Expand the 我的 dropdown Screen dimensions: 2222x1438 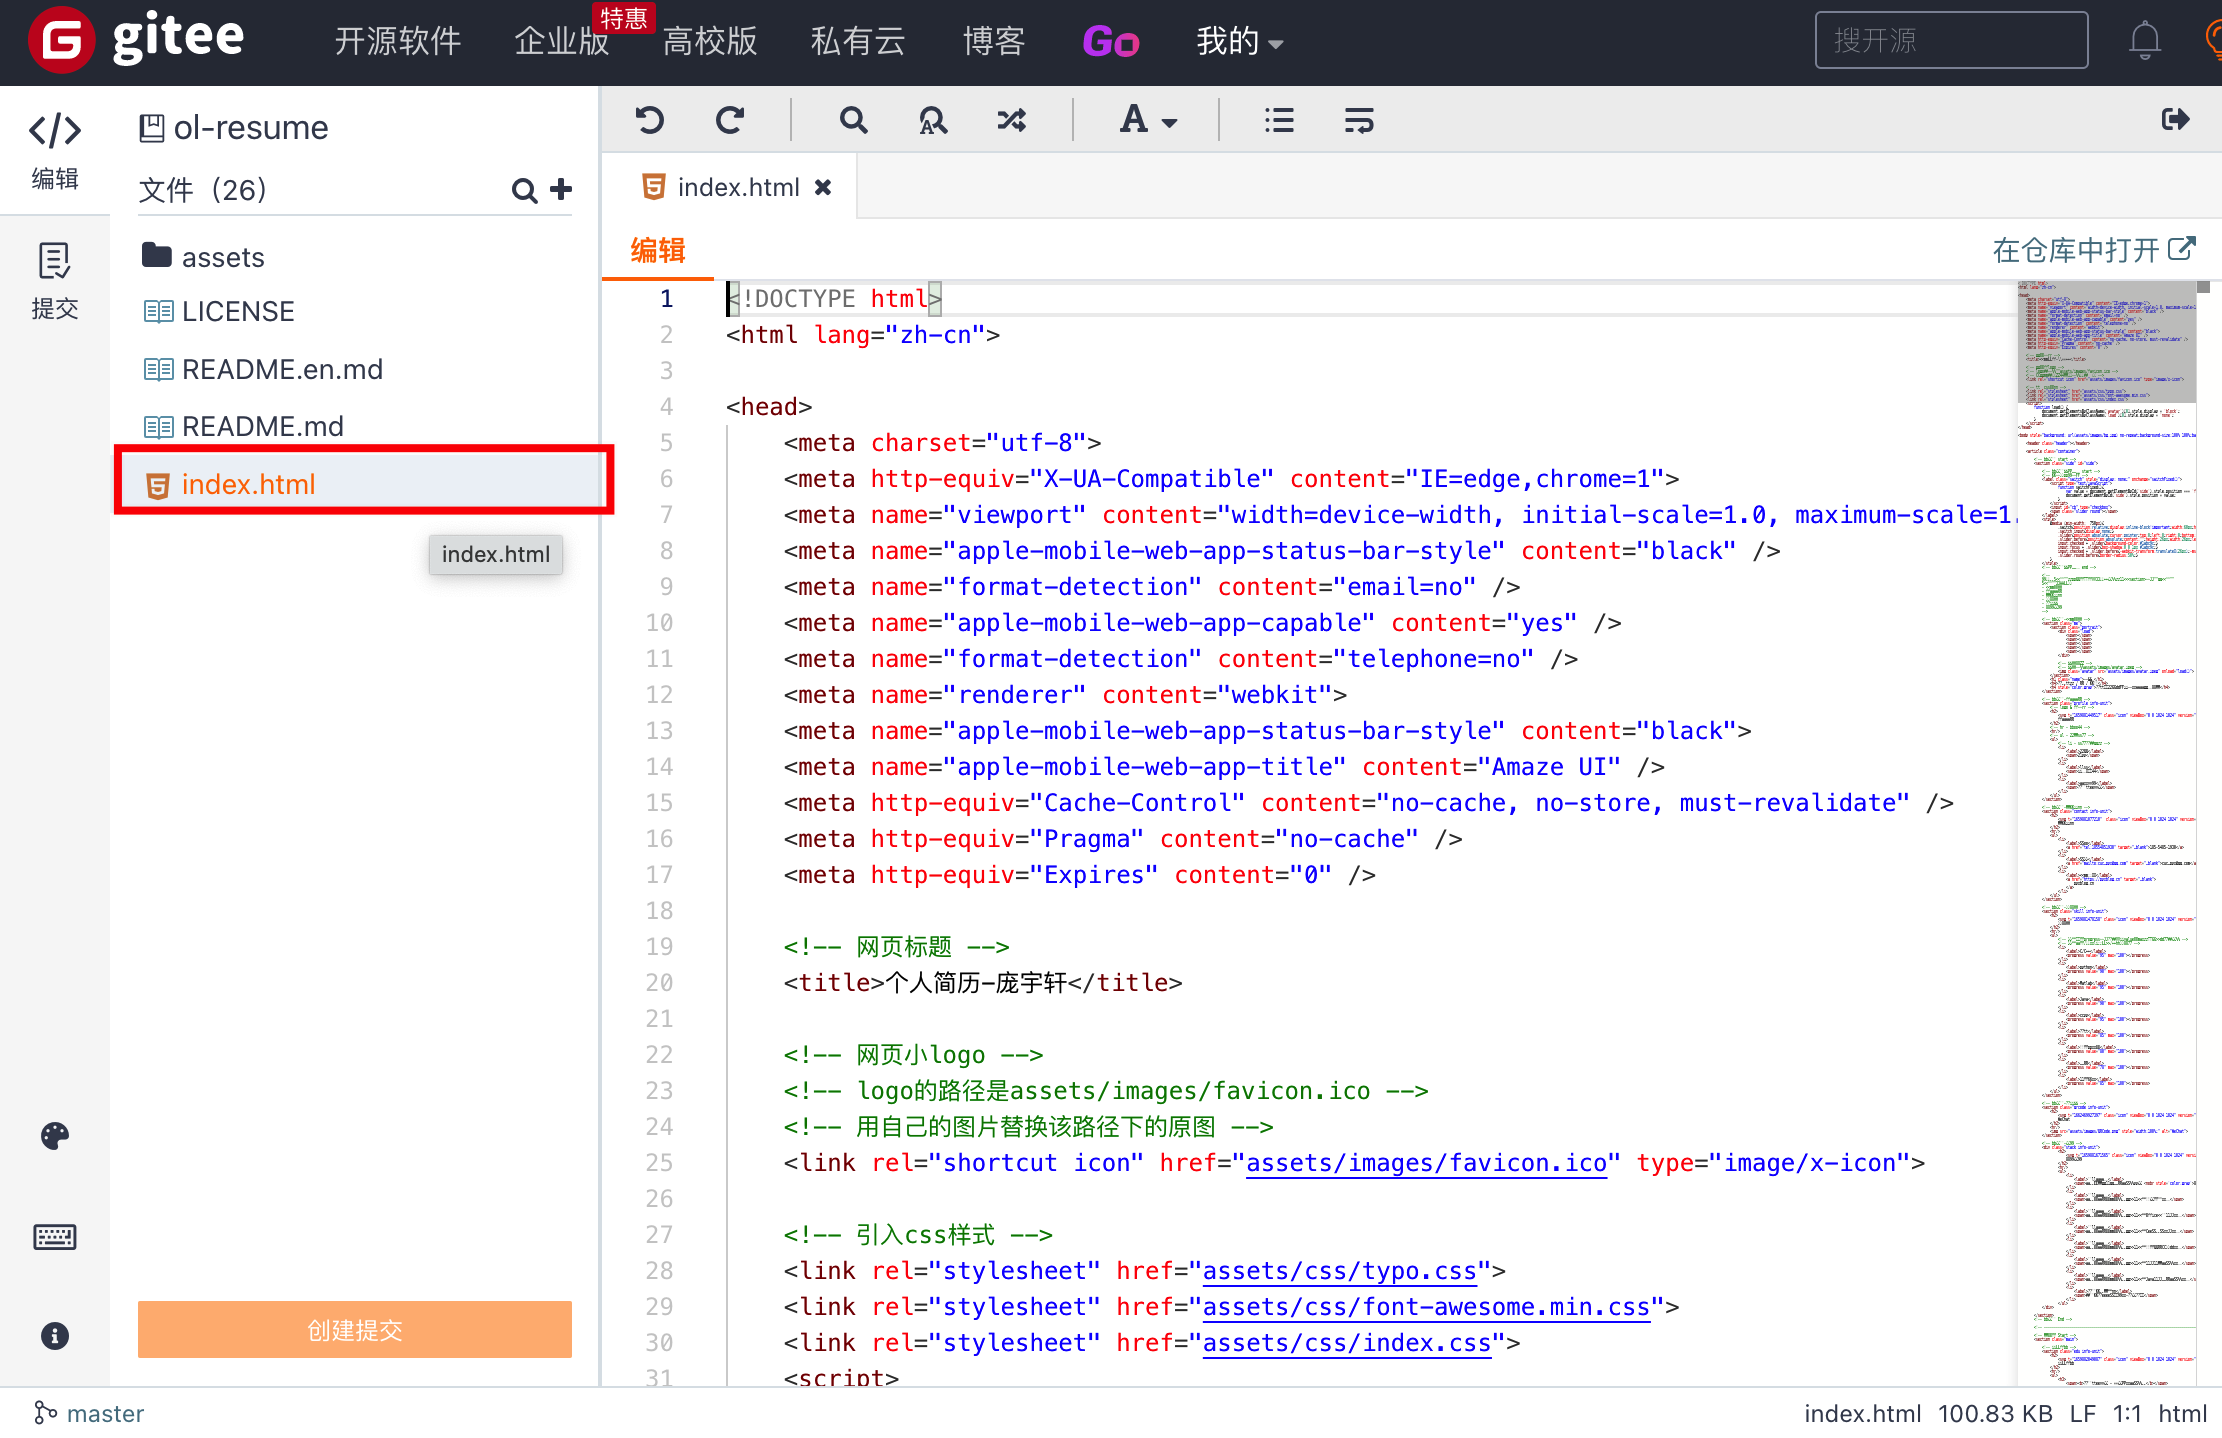point(1240,41)
